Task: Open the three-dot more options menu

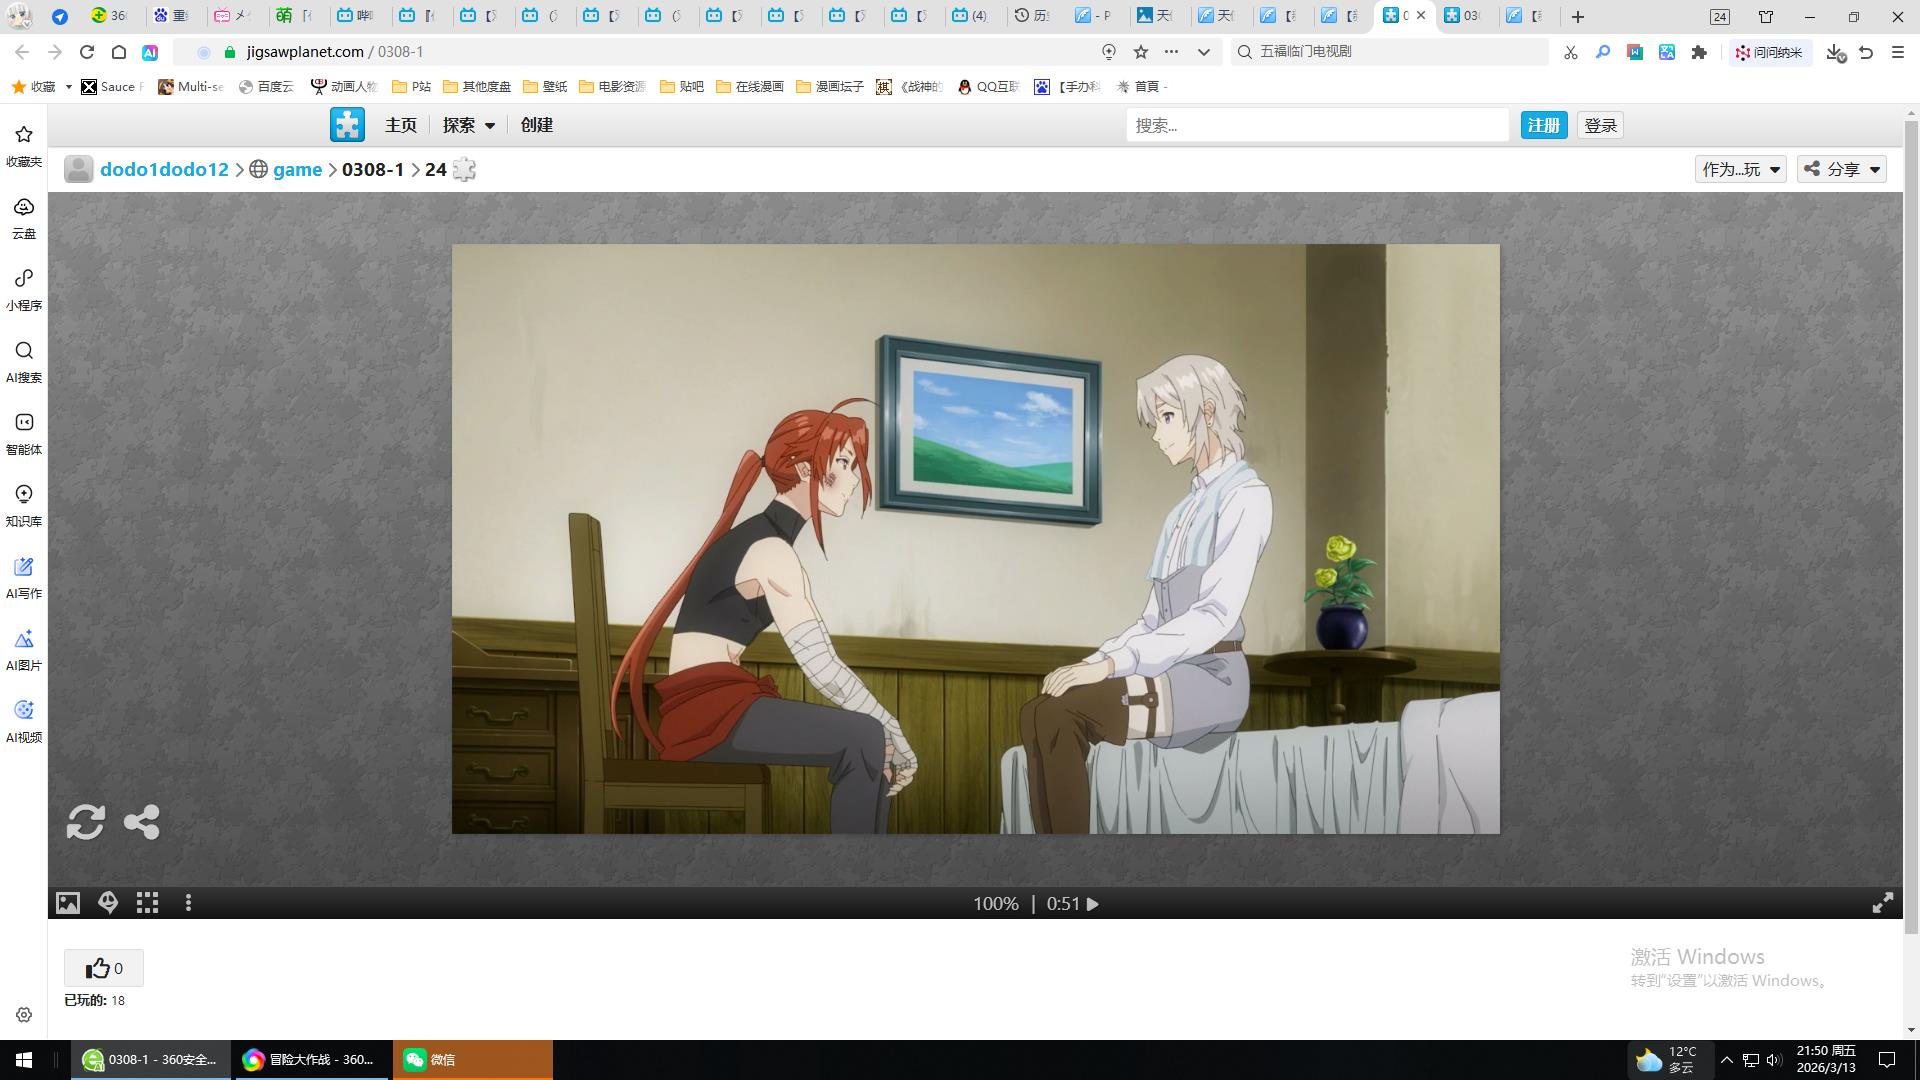Action: coord(188,903)
